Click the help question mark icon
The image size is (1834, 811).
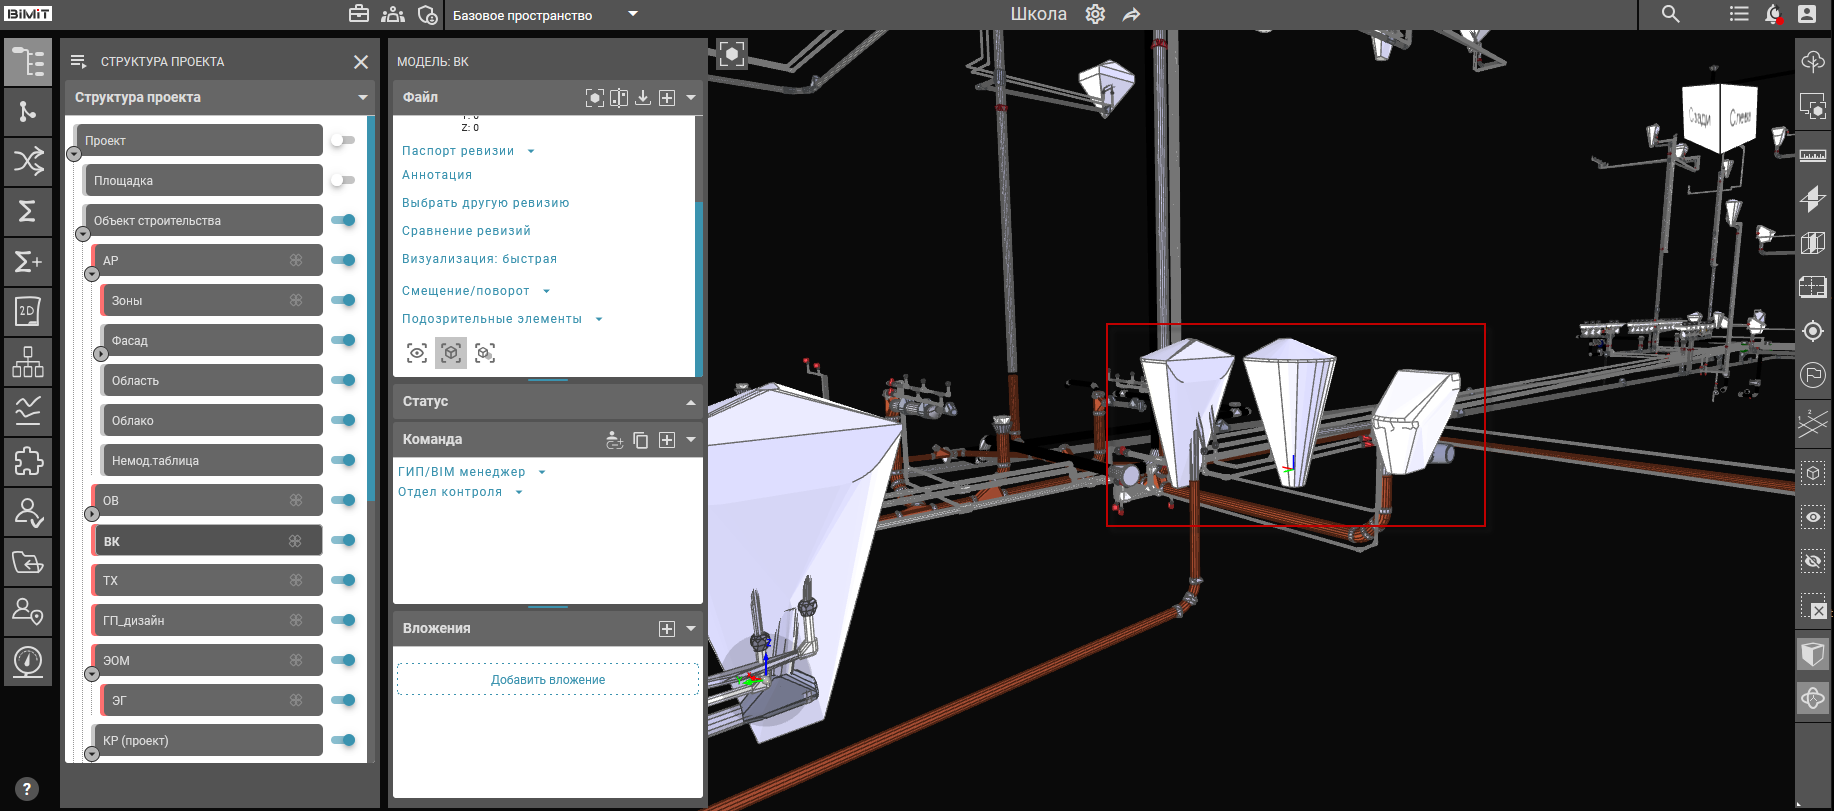(27, 788)
